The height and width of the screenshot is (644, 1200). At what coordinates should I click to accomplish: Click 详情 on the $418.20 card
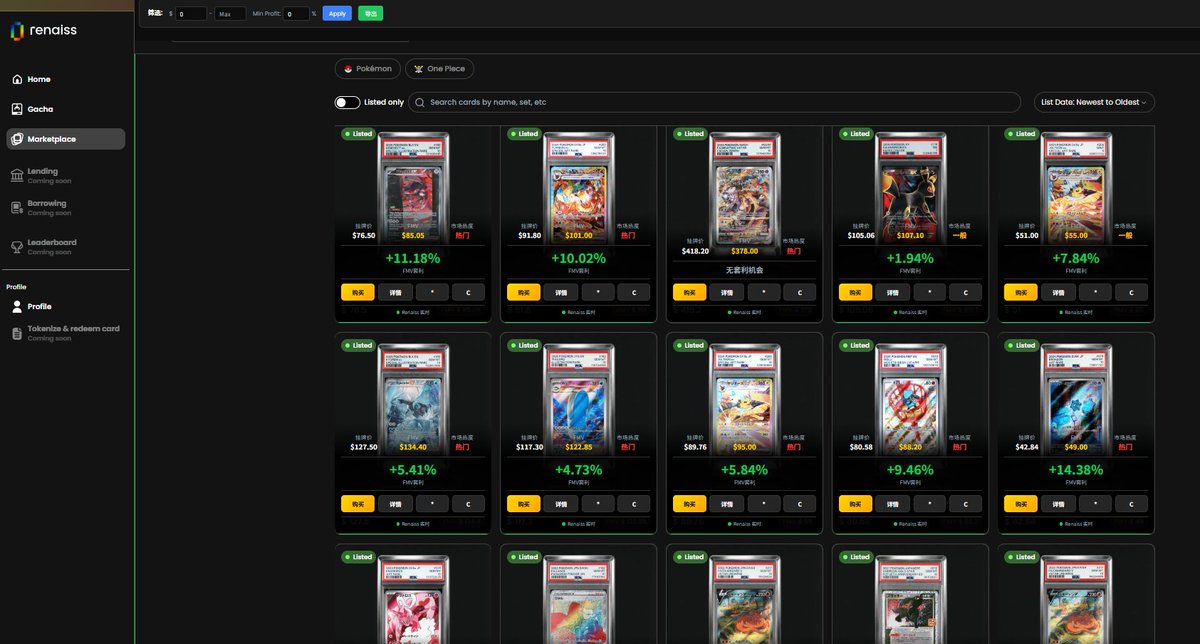click(727, 292)
